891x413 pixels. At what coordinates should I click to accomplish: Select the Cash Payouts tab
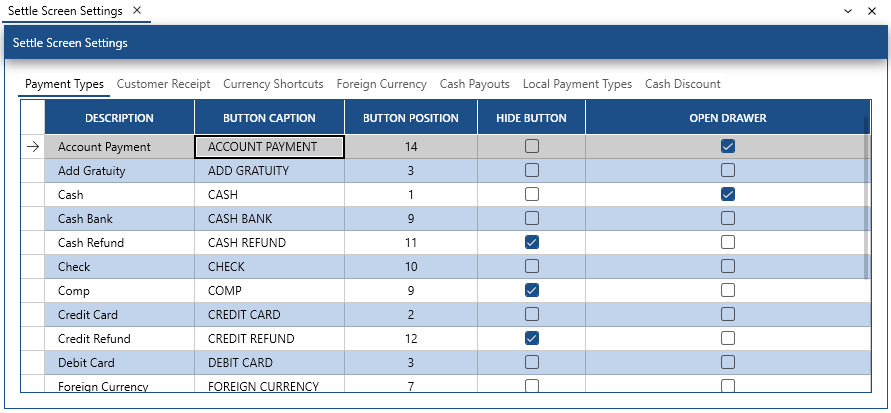click(x=474, y=84)
